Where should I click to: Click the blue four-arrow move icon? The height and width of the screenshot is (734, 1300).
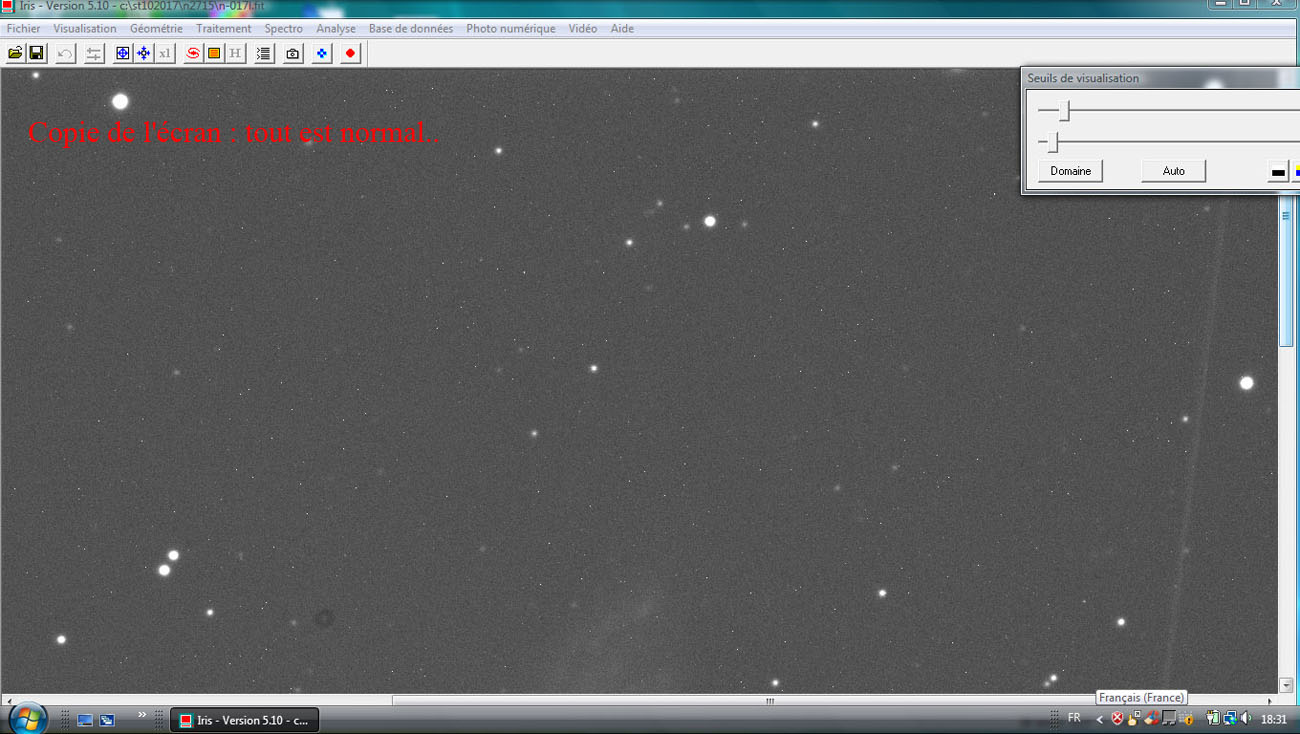[143, 53]
